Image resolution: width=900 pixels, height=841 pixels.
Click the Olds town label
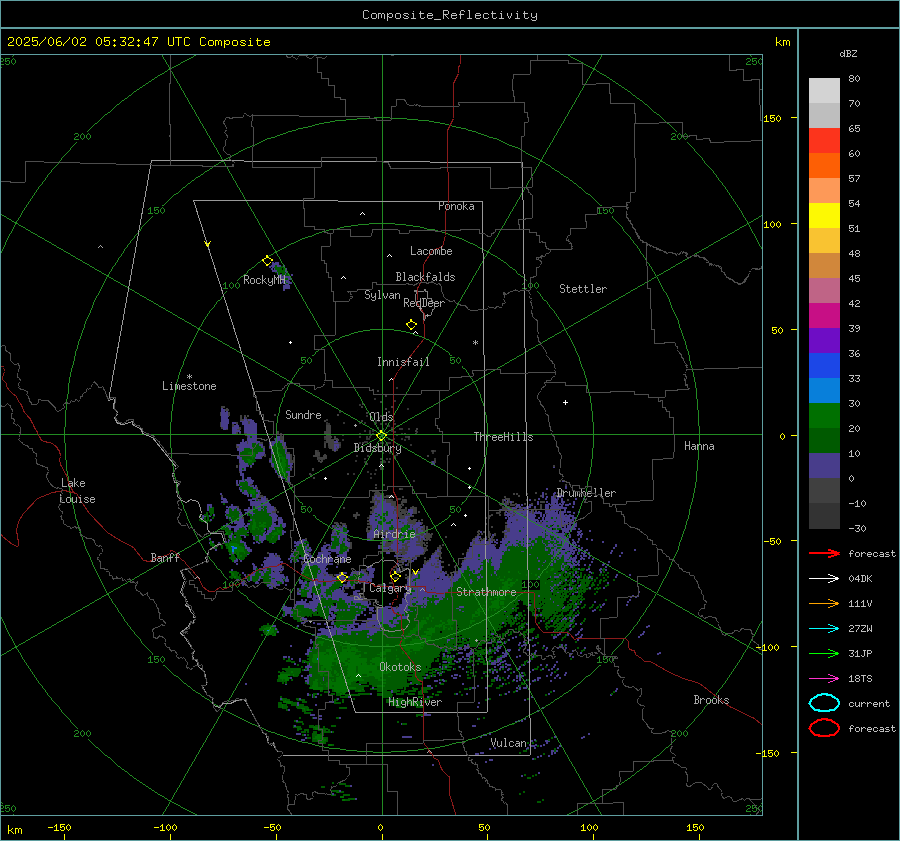(x=381, y=417)
